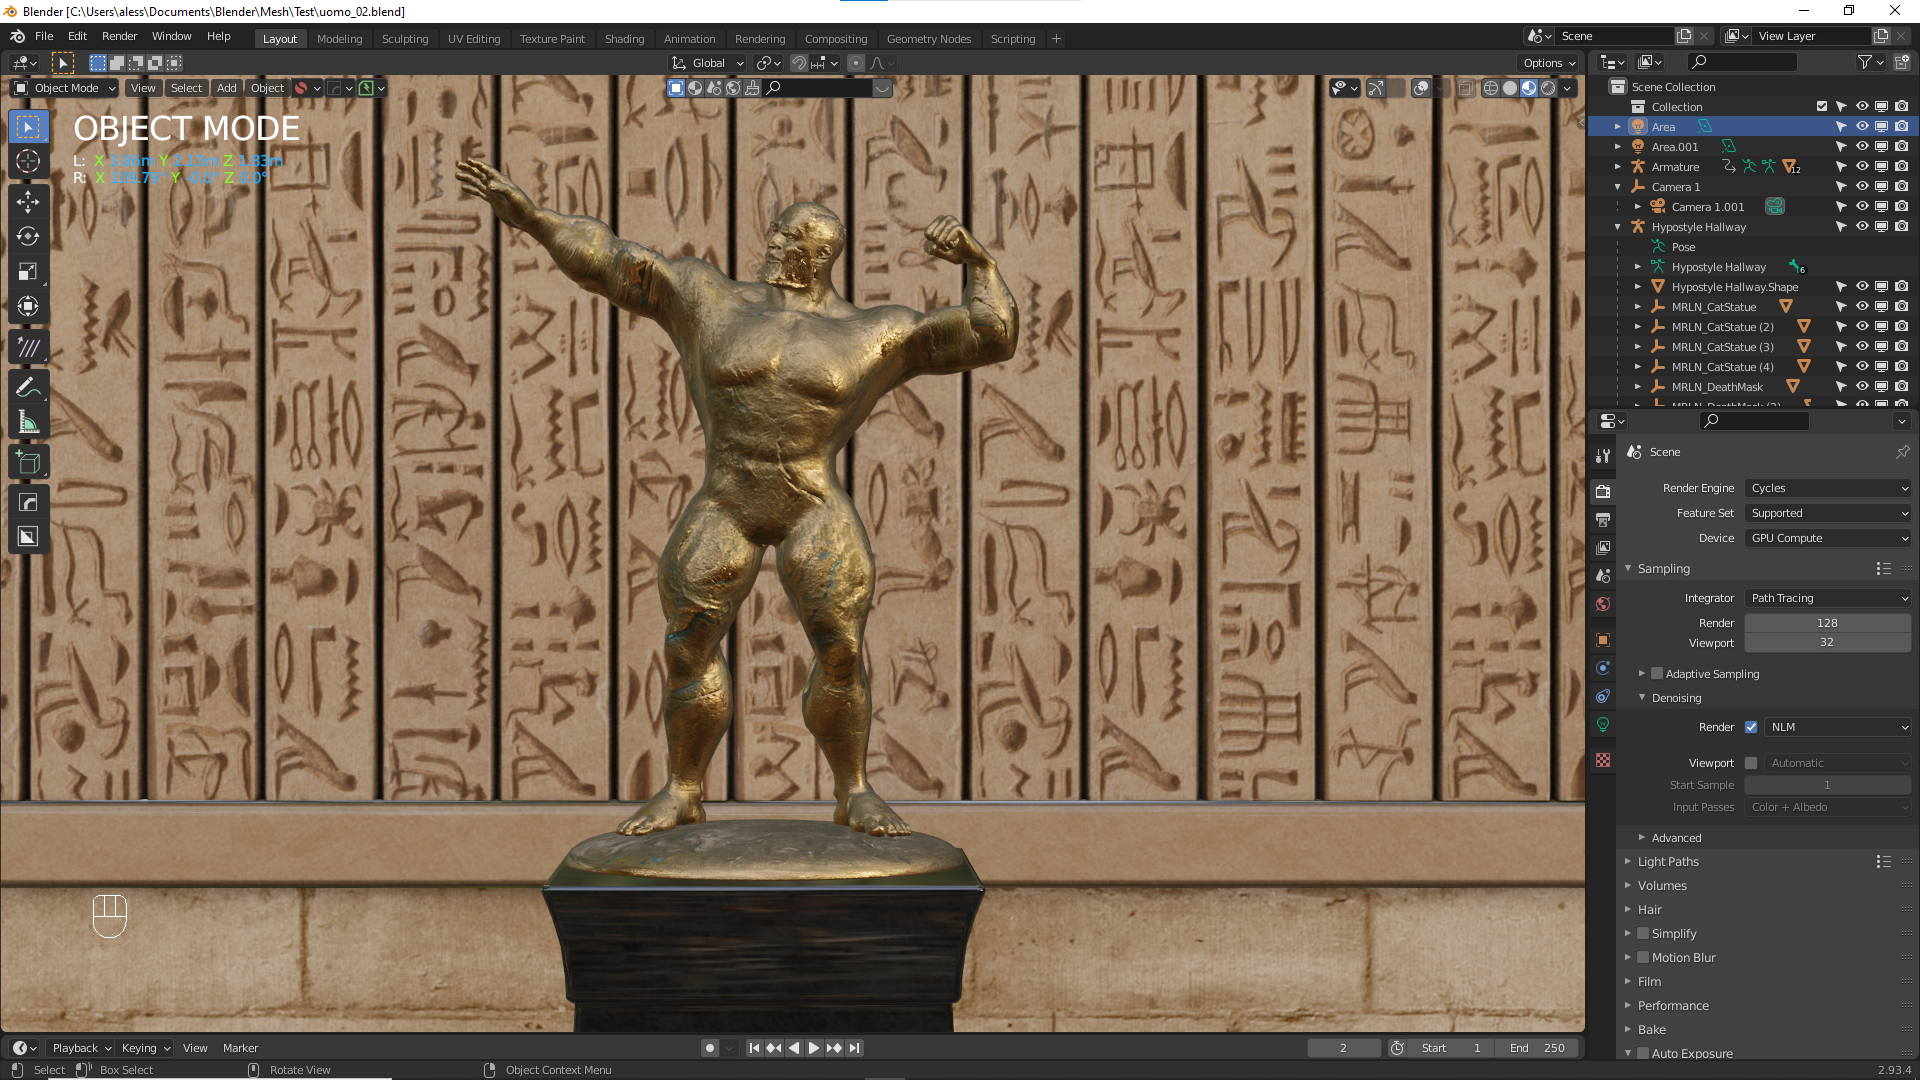Switch to the Sculpting workspace tab
The image size is (1920, 1080).
pyautogui.click(x=405, y=39)
